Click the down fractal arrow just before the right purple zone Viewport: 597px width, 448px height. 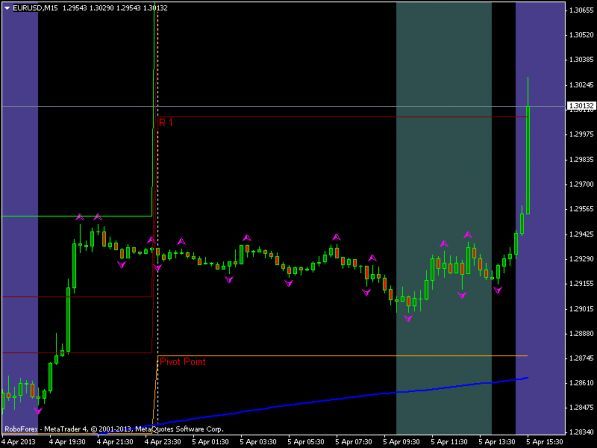[497, 290]
